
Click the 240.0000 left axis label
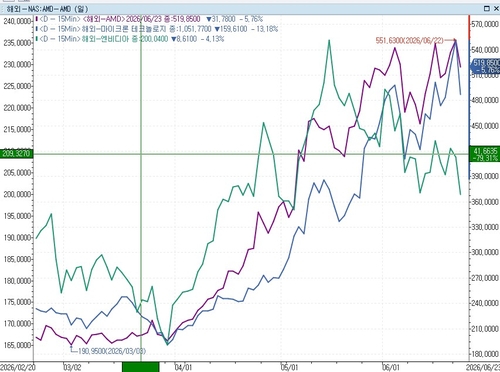click(17, 21)
